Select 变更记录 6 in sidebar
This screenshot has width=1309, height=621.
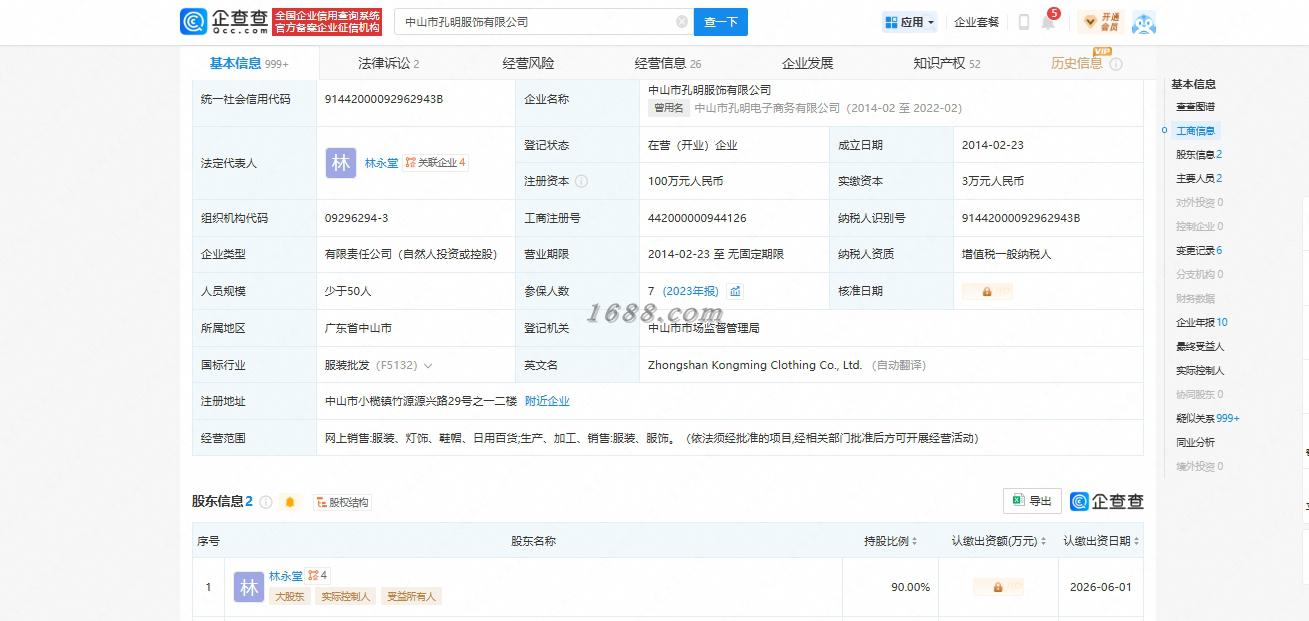point(1199,250)
